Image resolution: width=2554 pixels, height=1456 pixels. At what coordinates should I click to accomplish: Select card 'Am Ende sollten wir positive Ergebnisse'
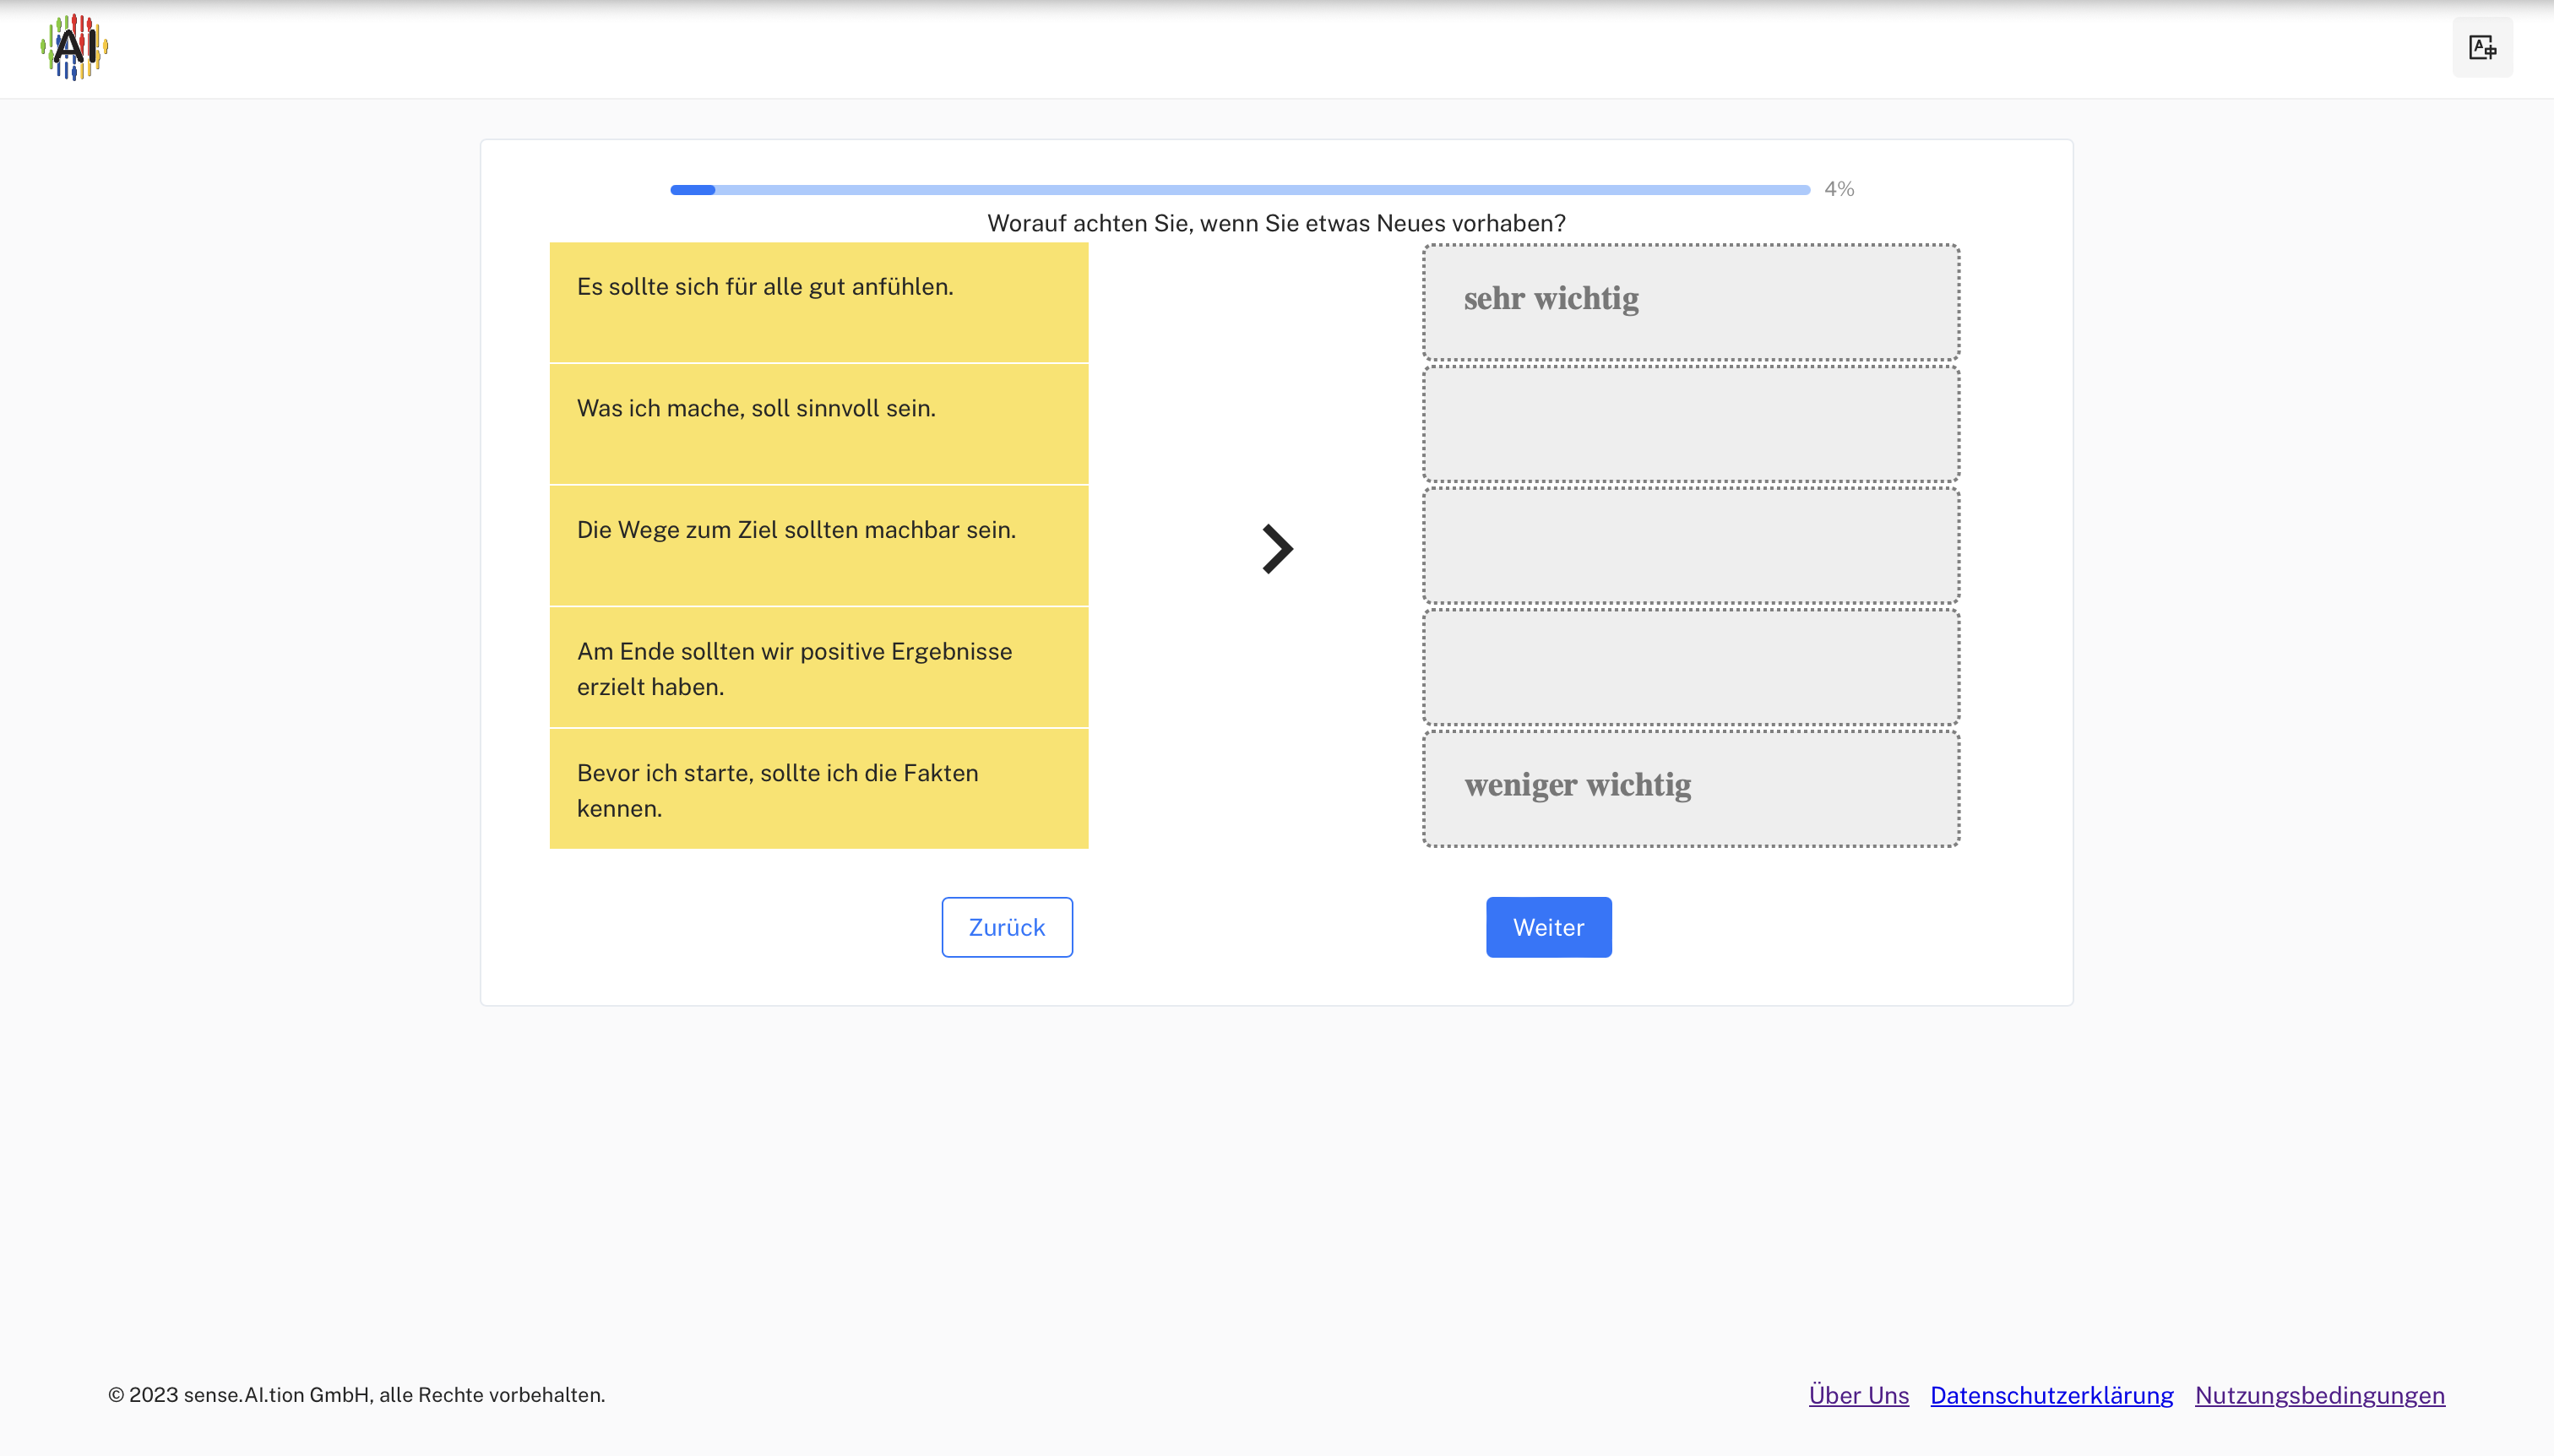(818, 668)
